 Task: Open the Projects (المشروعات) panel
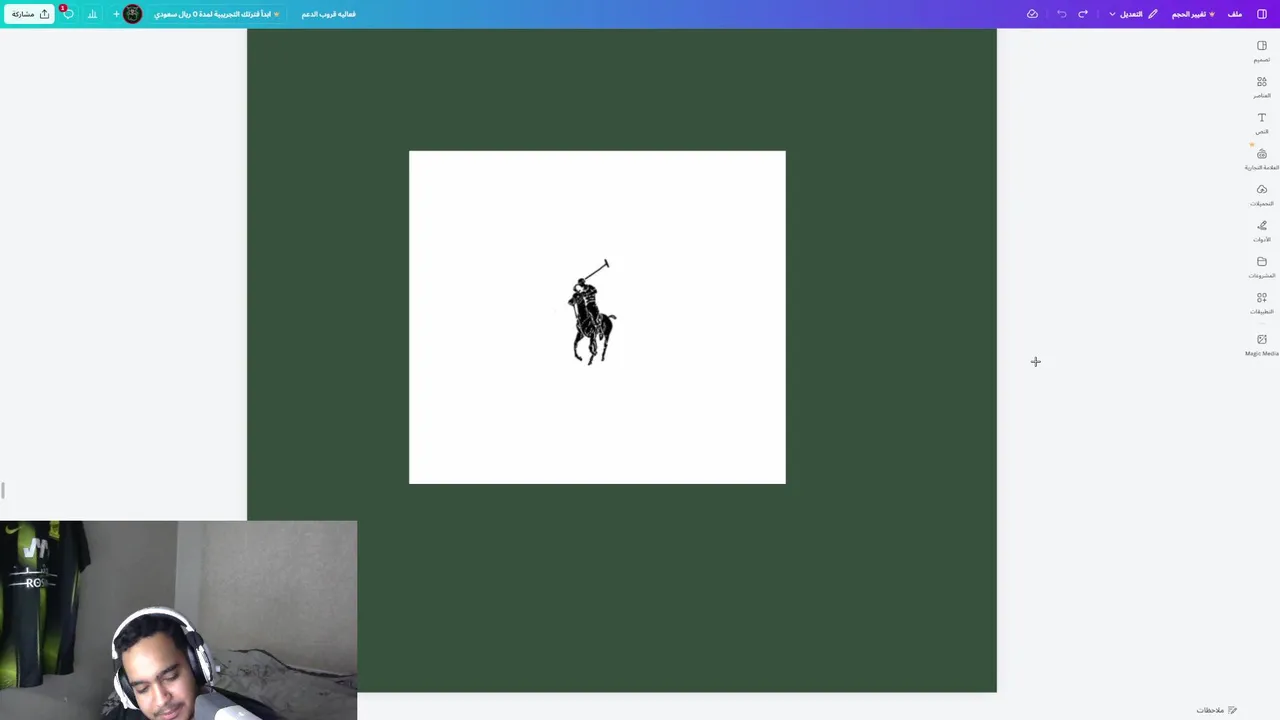pos(1261,267)
